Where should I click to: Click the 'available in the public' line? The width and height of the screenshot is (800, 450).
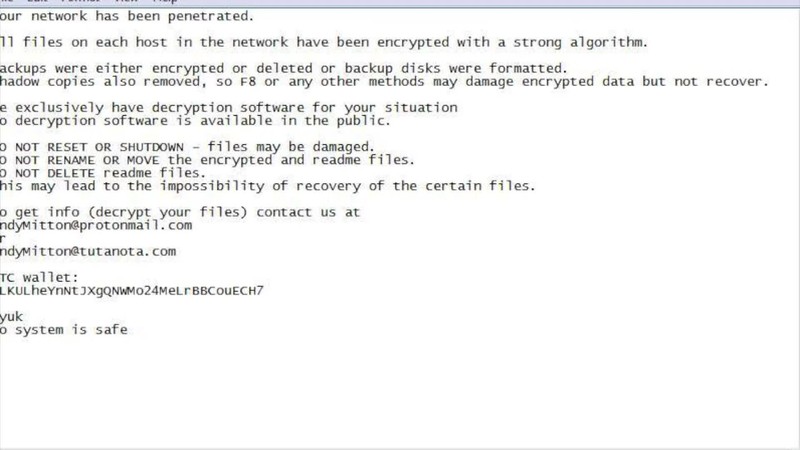click(195, 121)
